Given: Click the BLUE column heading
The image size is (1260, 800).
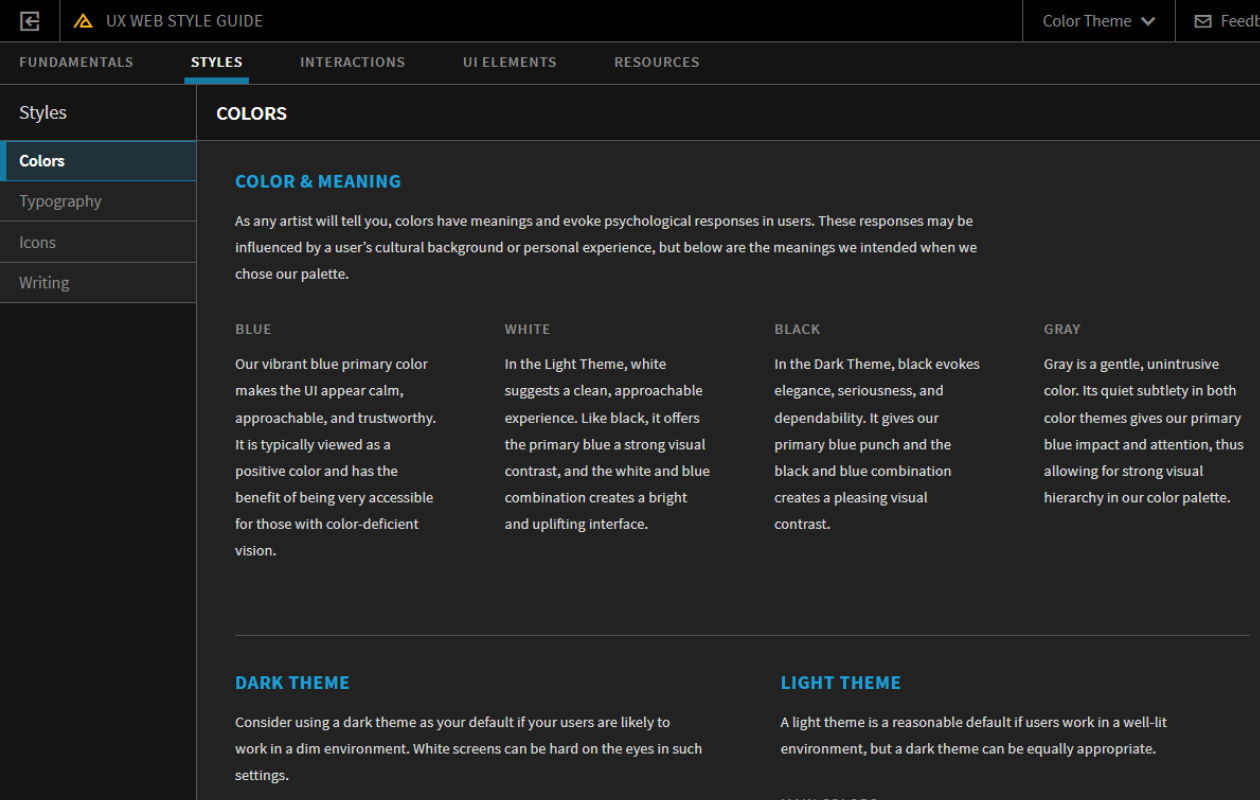Looking at the screenshot, I should 253,329.
